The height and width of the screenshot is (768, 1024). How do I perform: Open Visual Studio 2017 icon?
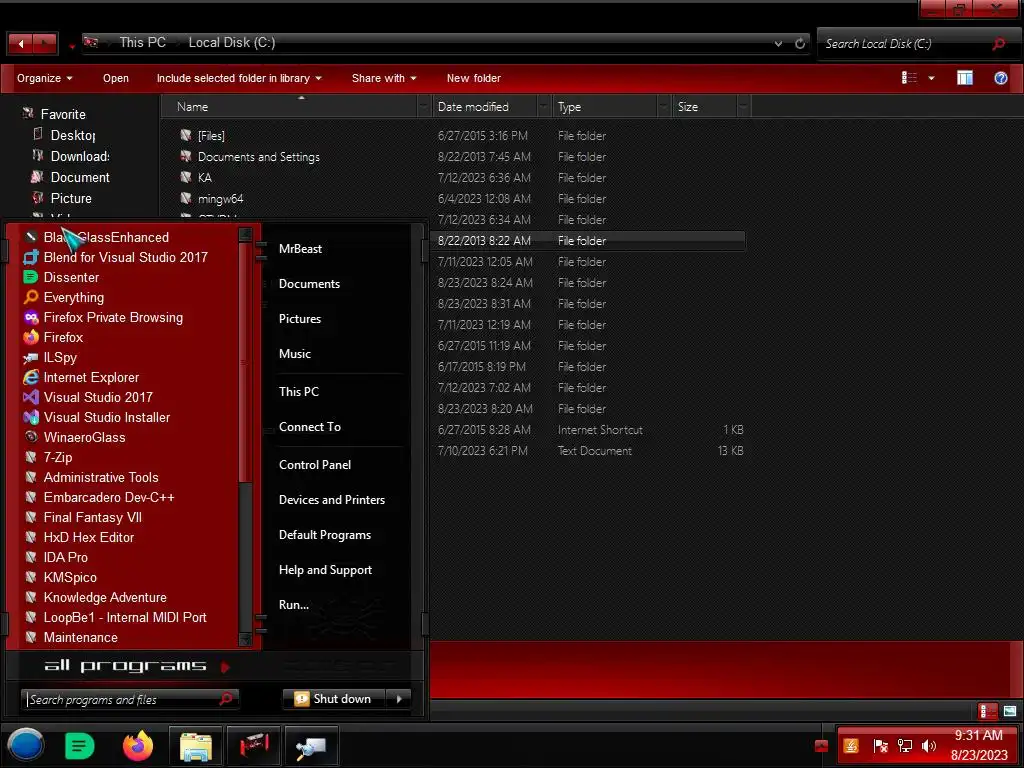[x=31, y=397]
